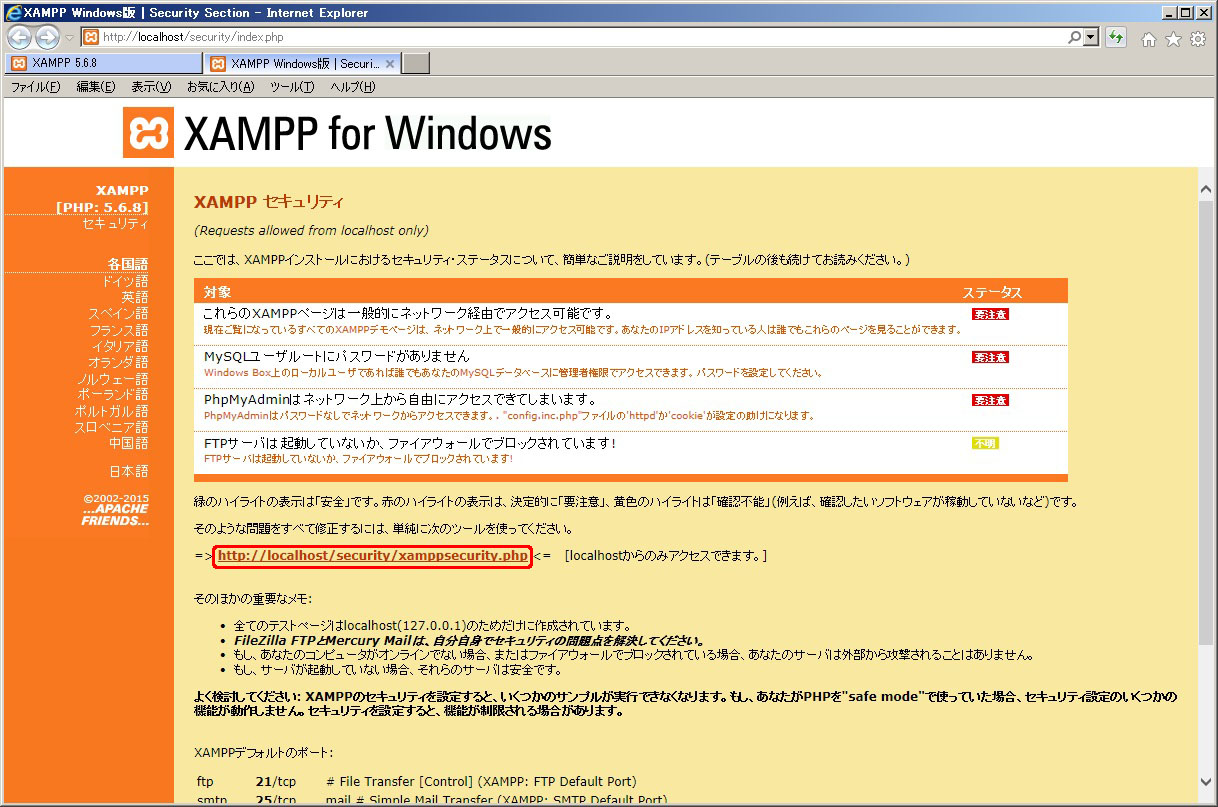Select 日本語 in the language sidebar

(128, 471)
